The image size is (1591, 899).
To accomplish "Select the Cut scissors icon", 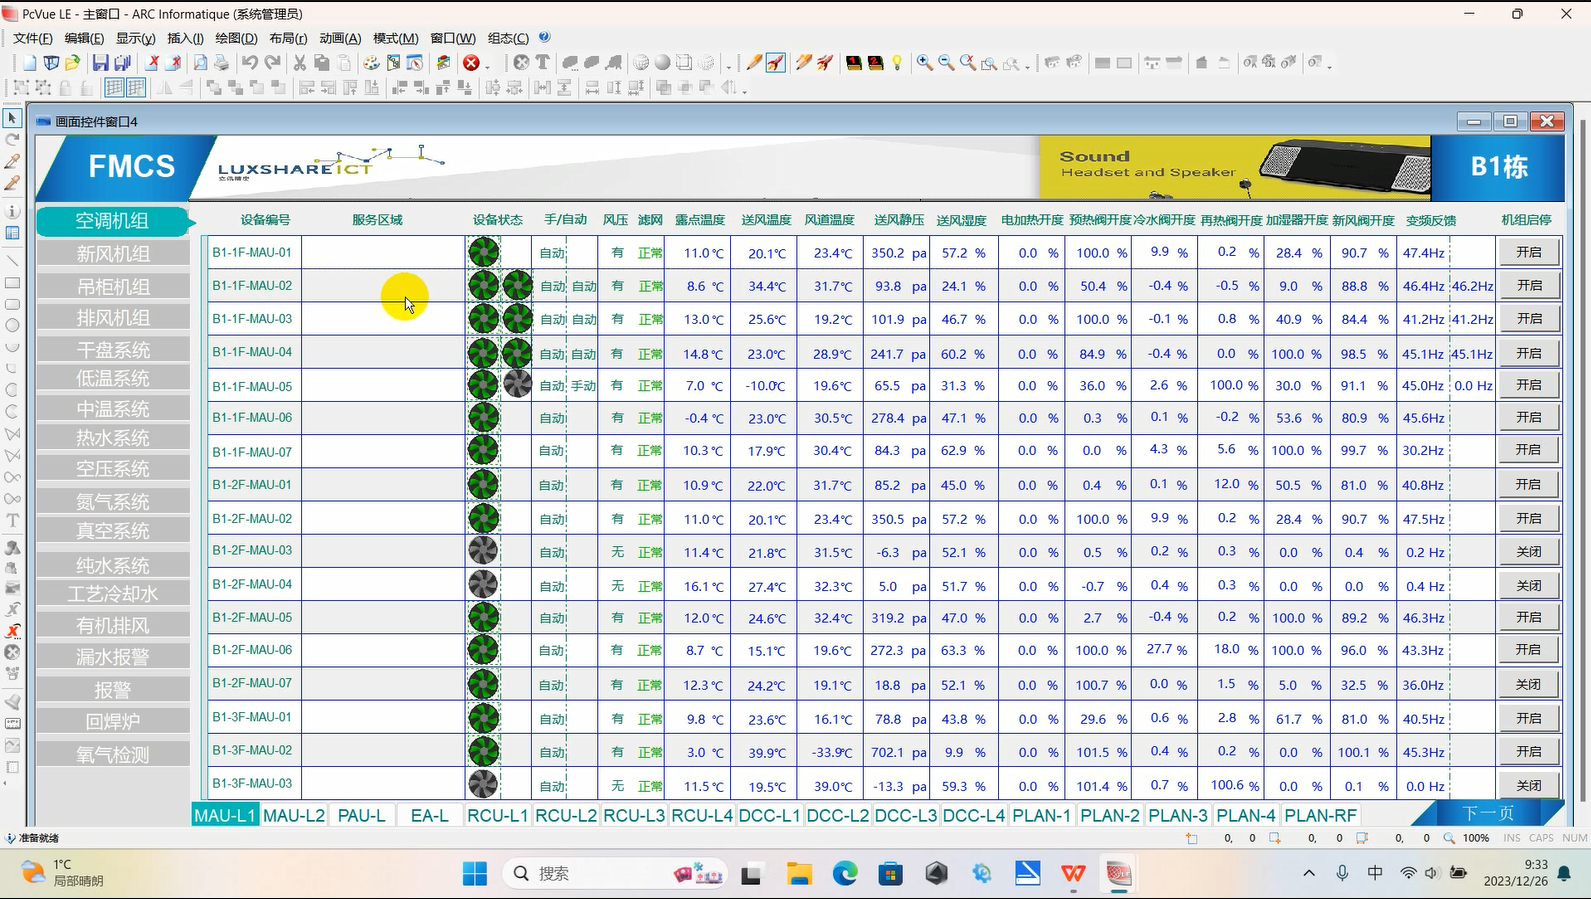I will tap(299, 63).
